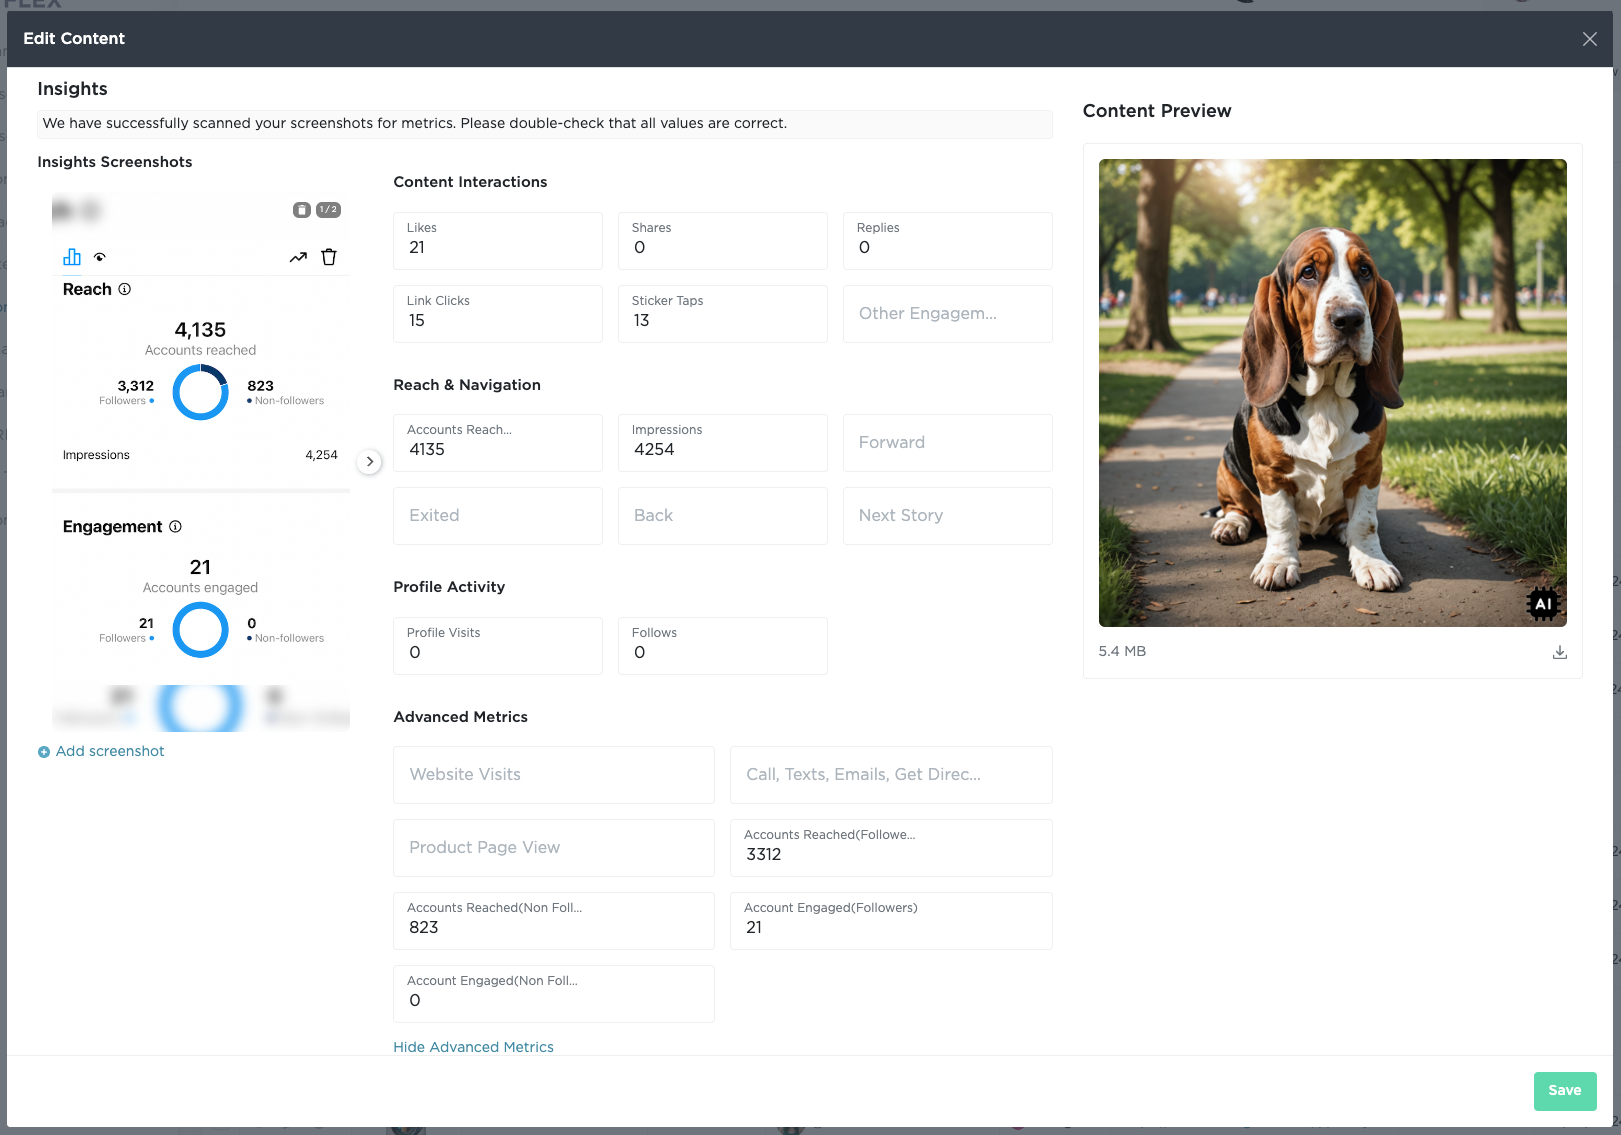Edit the Shares field
Image resolution: width=1621 pixels, height=1135 pixels.
tap(723, 241)
